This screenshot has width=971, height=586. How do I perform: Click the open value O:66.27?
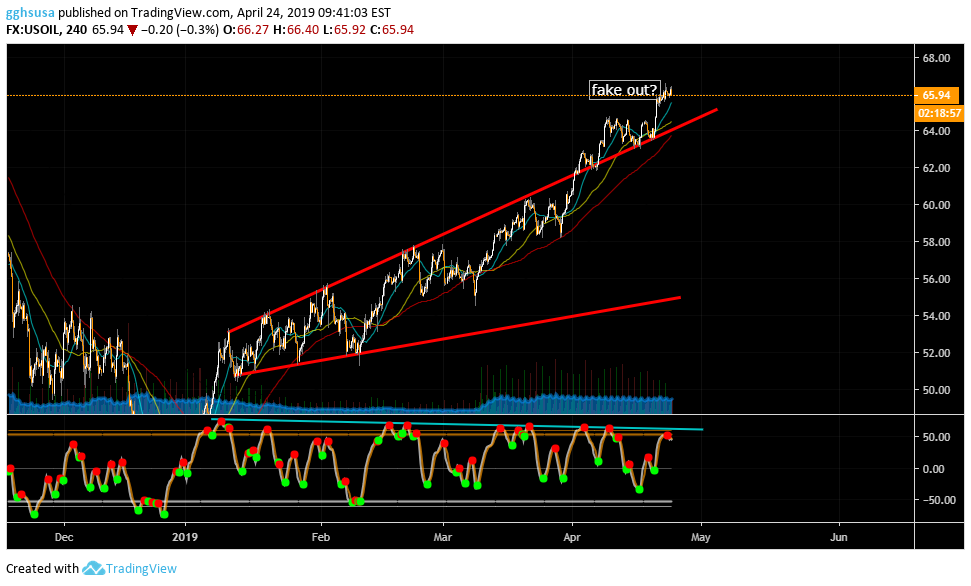click(246, 30)
